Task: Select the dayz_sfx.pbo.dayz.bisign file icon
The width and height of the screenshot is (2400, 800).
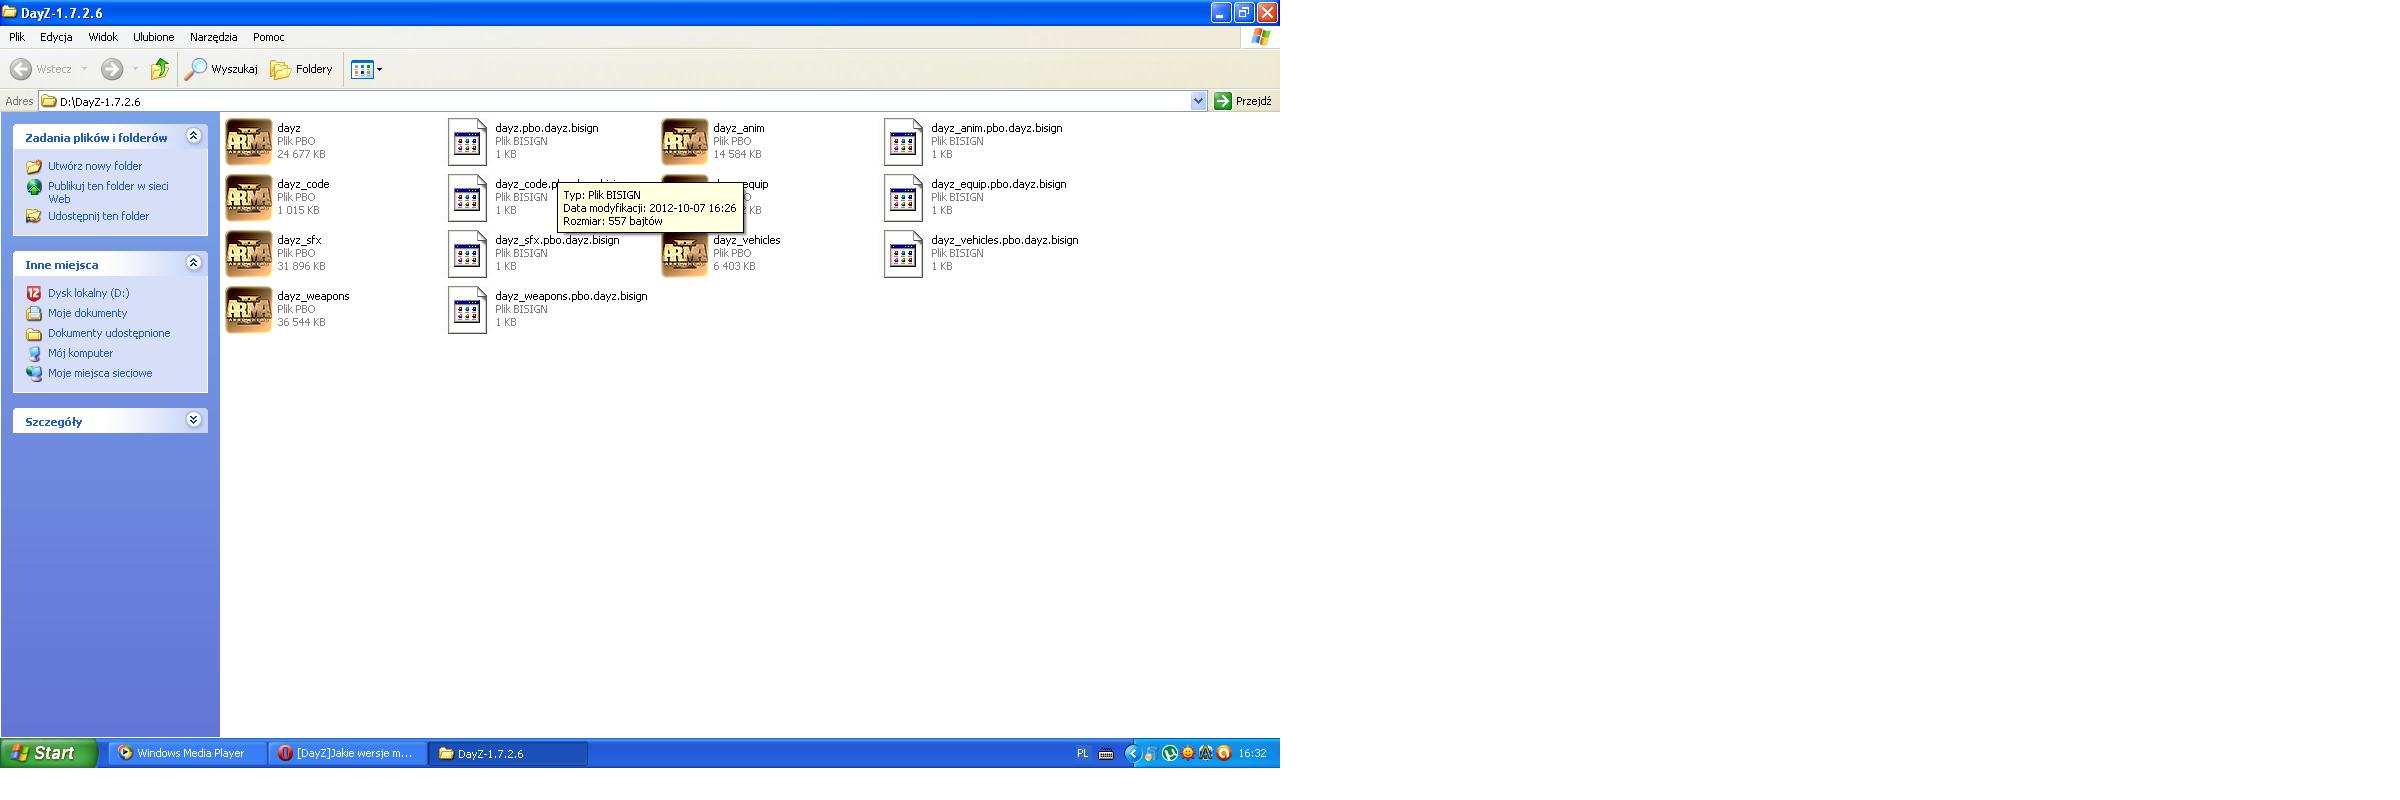Action: pos(467,254)
